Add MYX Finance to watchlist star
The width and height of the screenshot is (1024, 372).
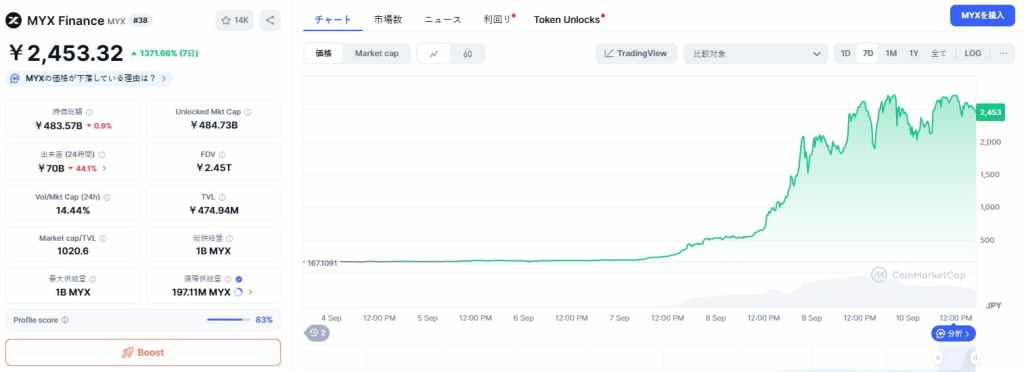pyautogui.click(x=234, y=20)
